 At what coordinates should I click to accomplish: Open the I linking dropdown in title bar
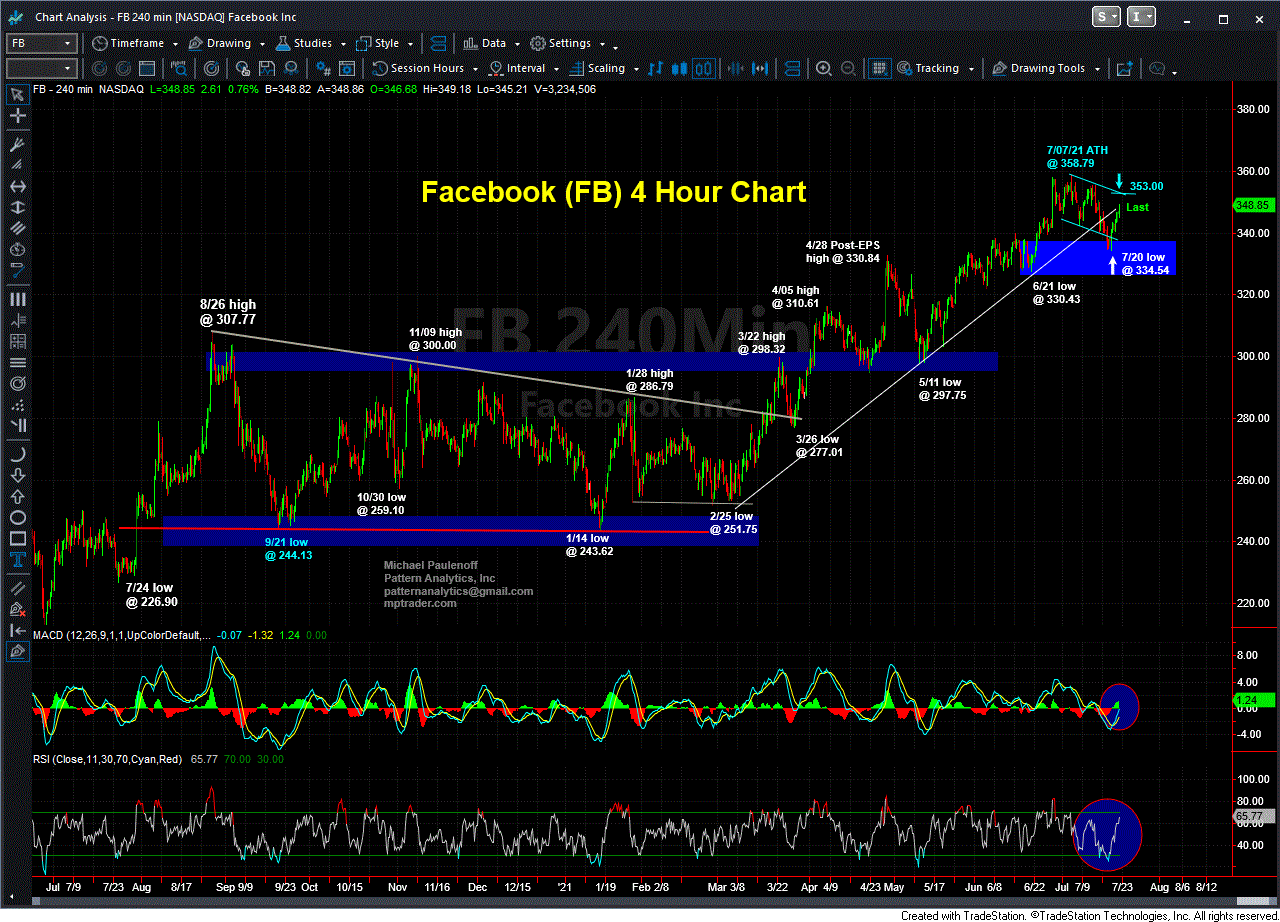coord(1141,17)
